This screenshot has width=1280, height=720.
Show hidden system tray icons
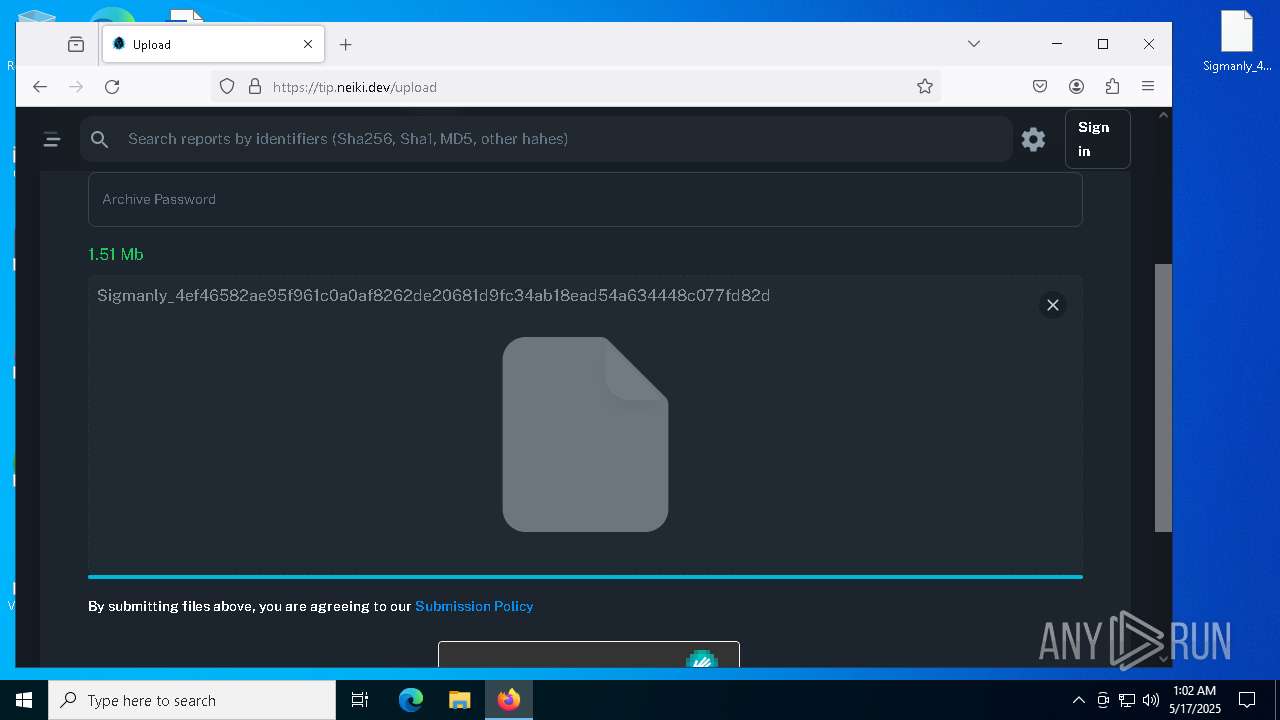[x=1078, y=700]
